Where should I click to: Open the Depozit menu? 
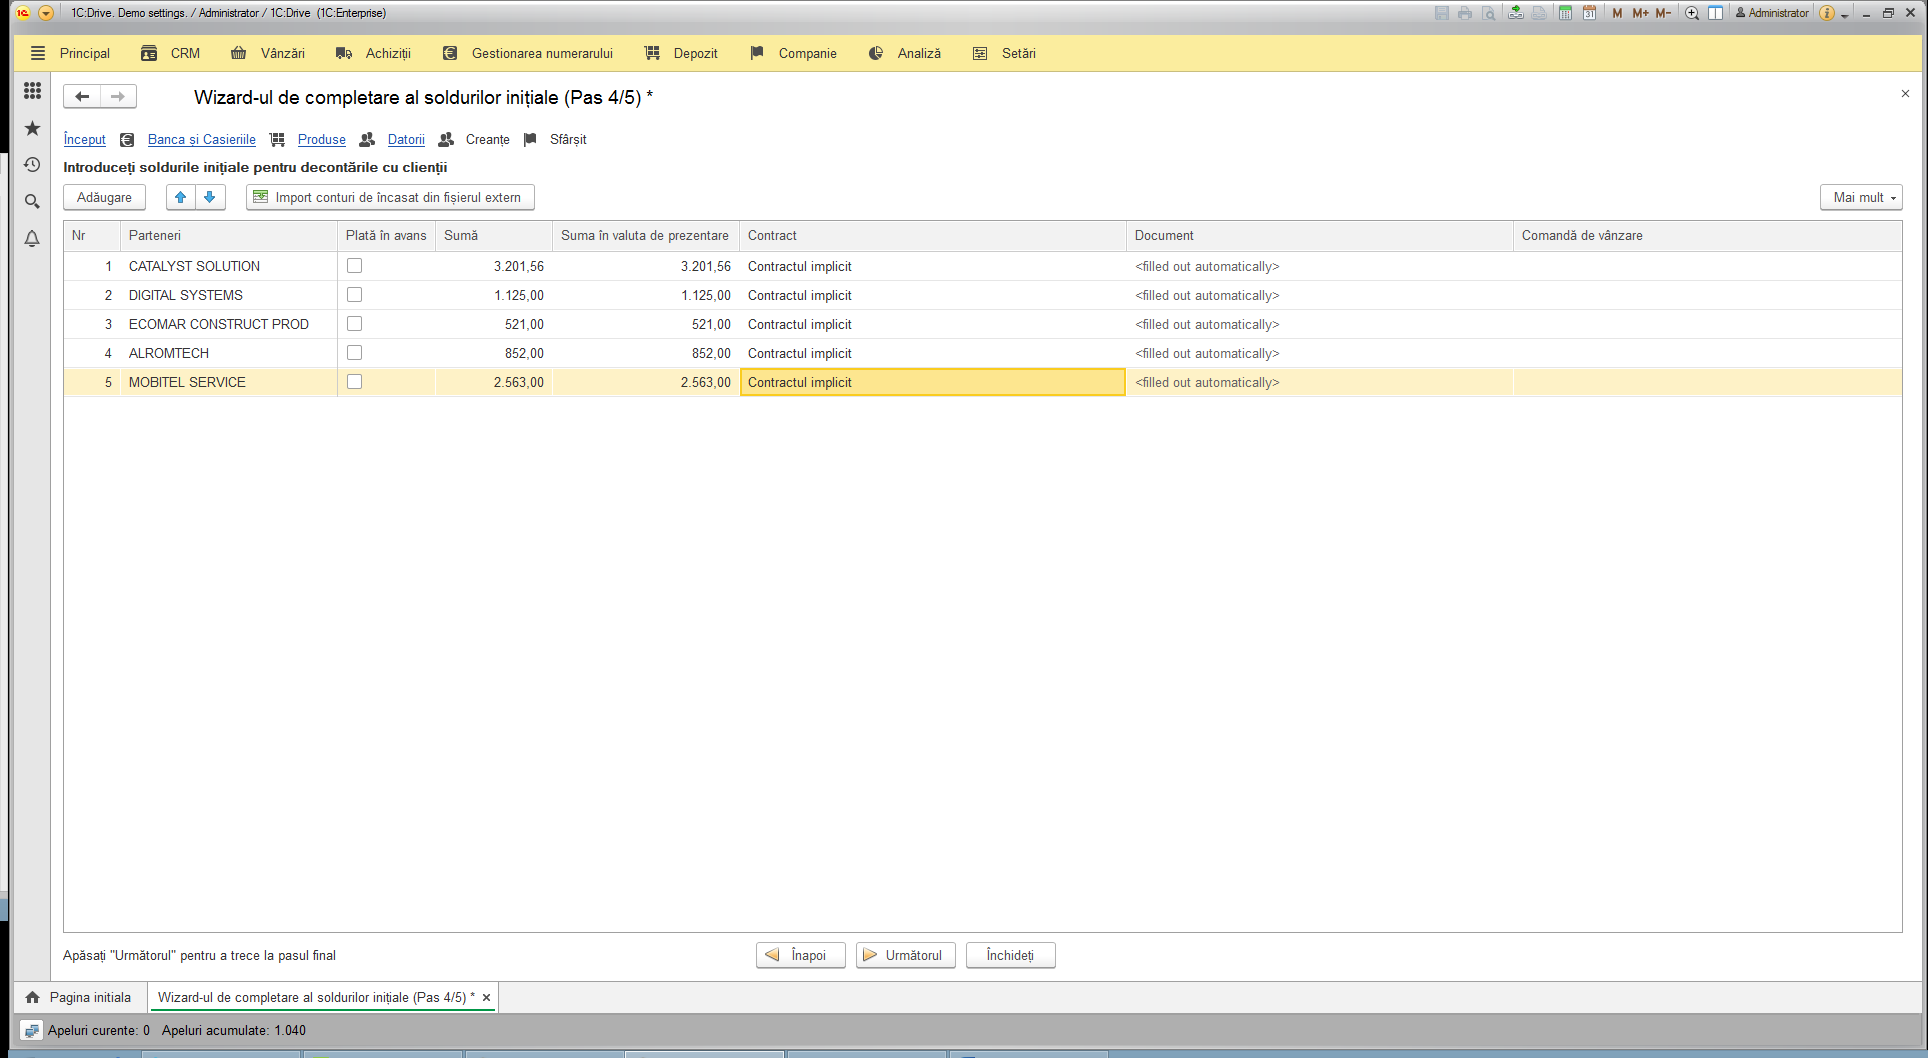click(681, 53)
